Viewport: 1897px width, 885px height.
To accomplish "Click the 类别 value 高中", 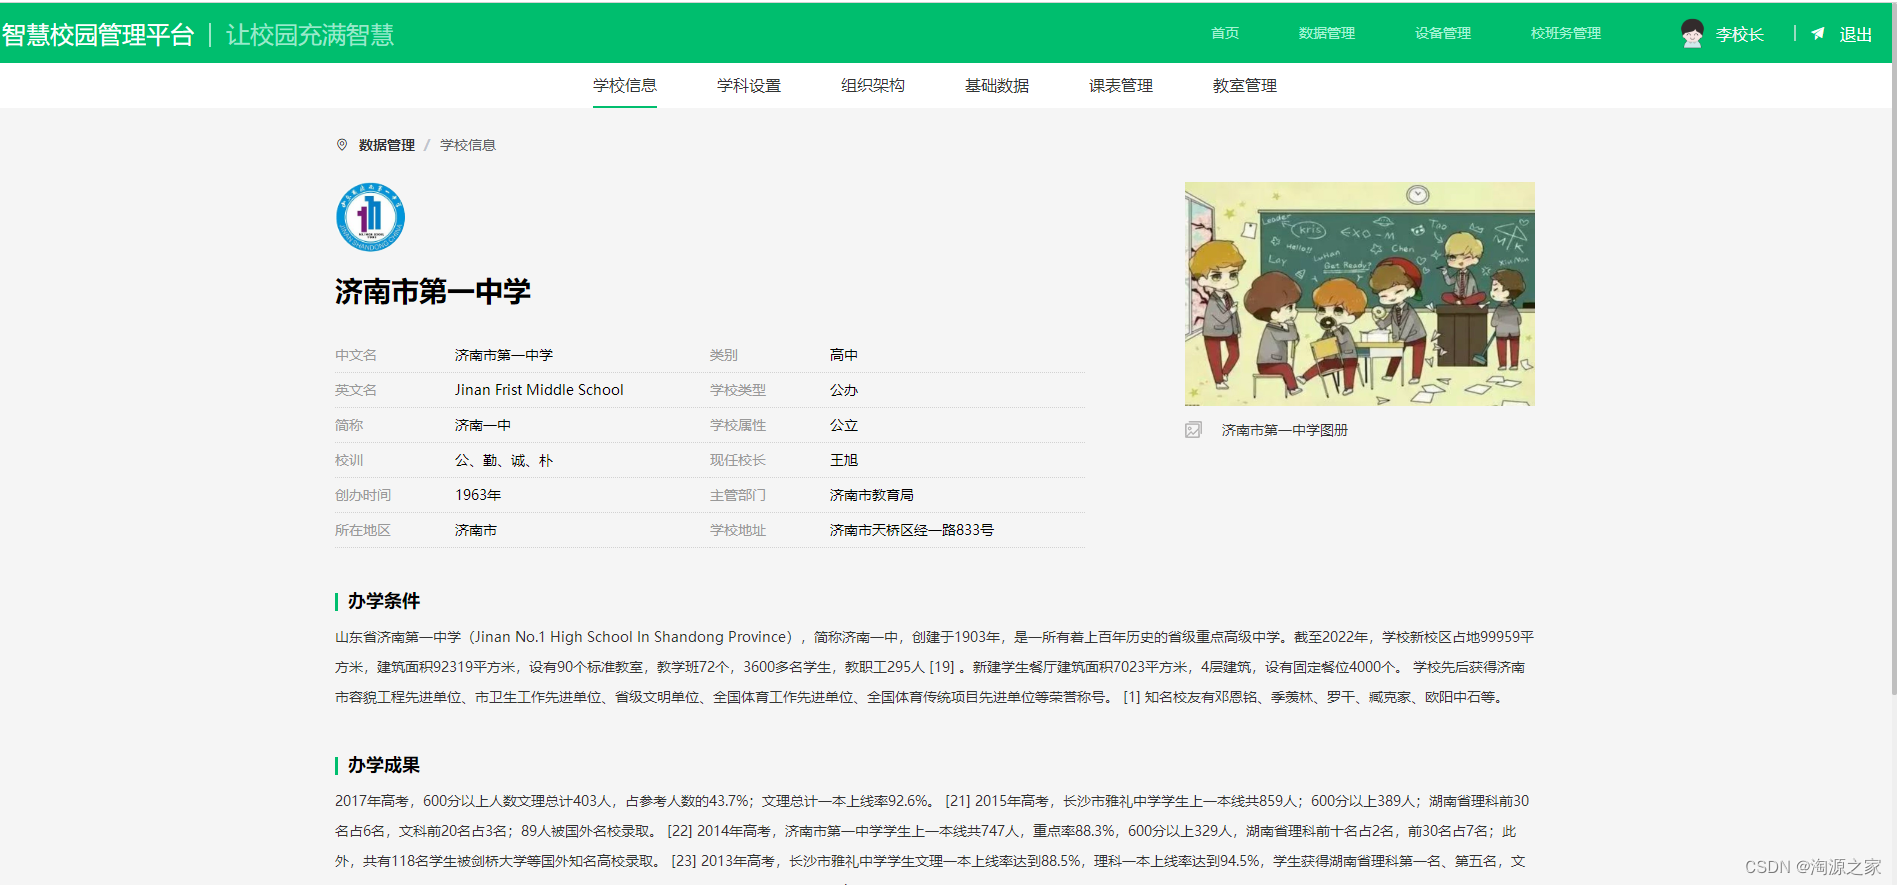I will 844,355.
